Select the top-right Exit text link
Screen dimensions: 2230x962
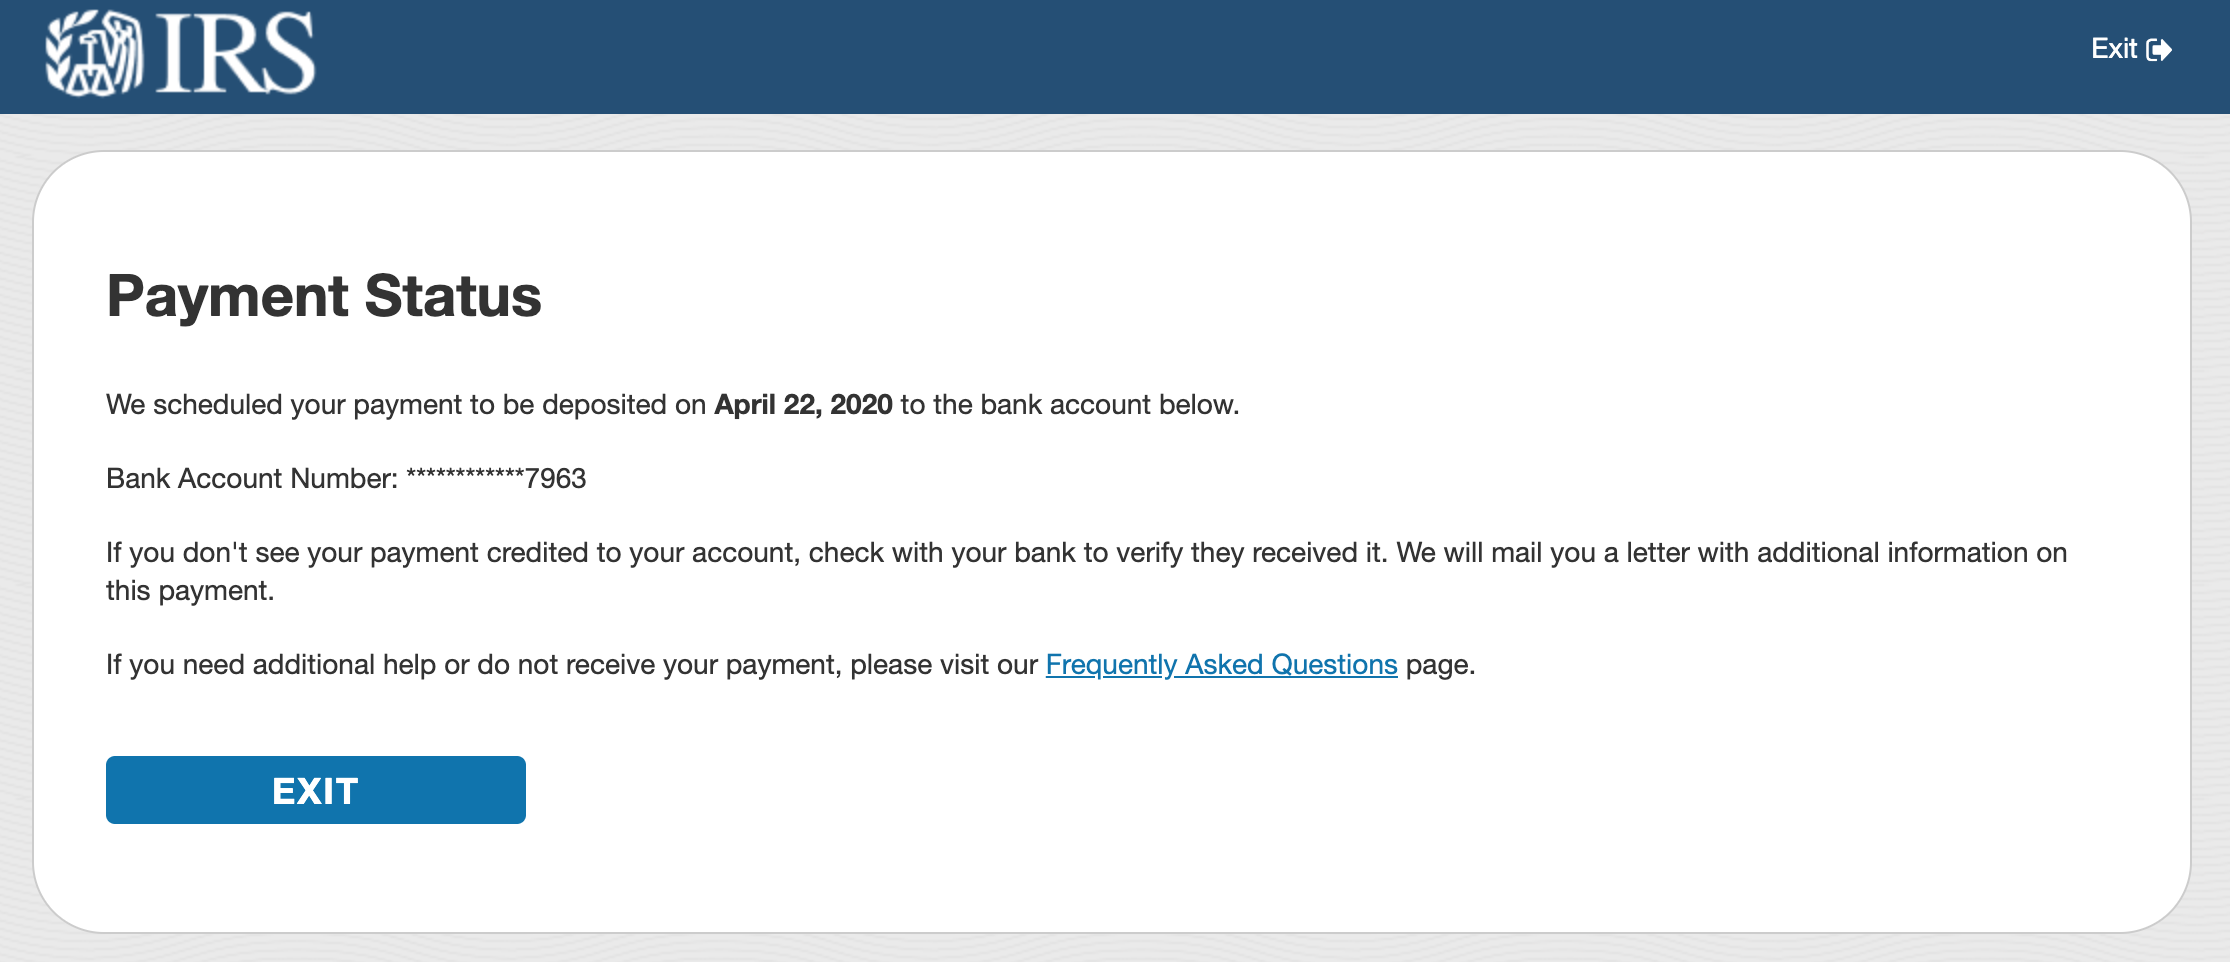[x=2113, y=49]
